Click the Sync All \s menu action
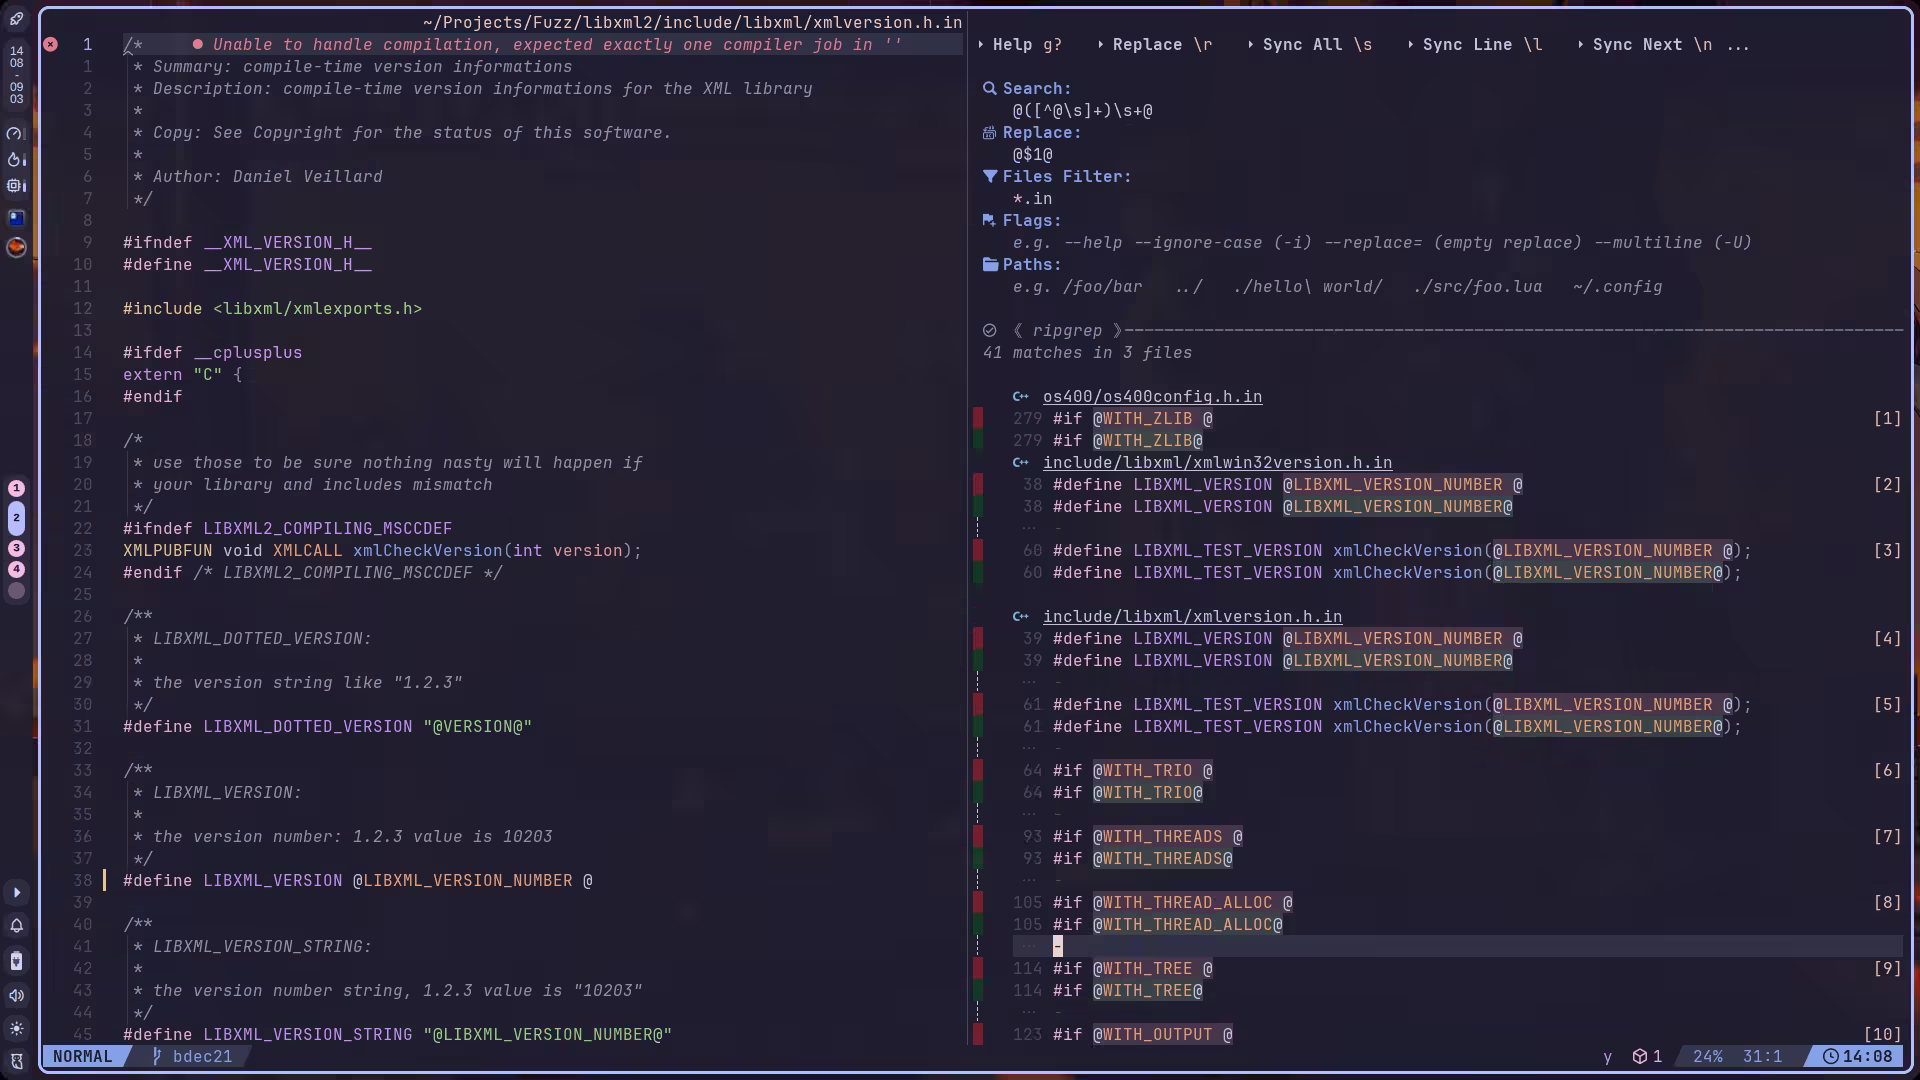 (x=1310, y=45)
